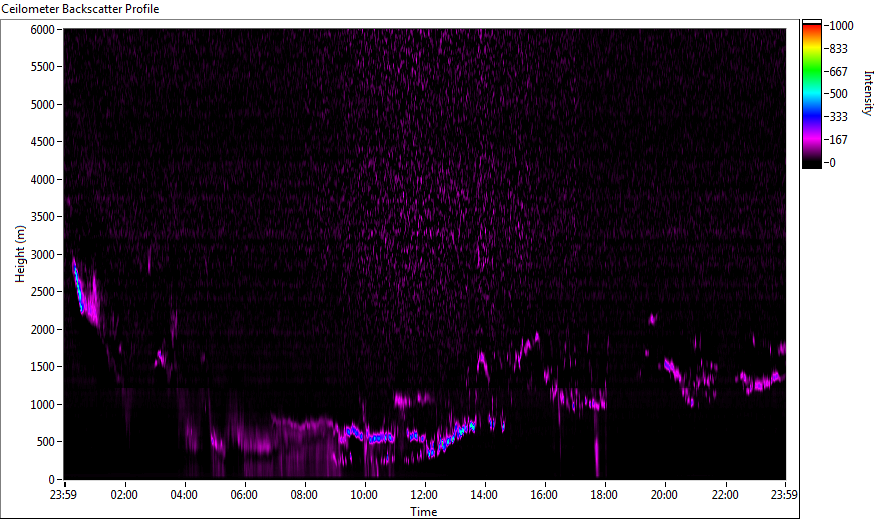Viewport: 878px width, 519px height.
Task: Click the 5000 height tick label
Action: point(43,105)
